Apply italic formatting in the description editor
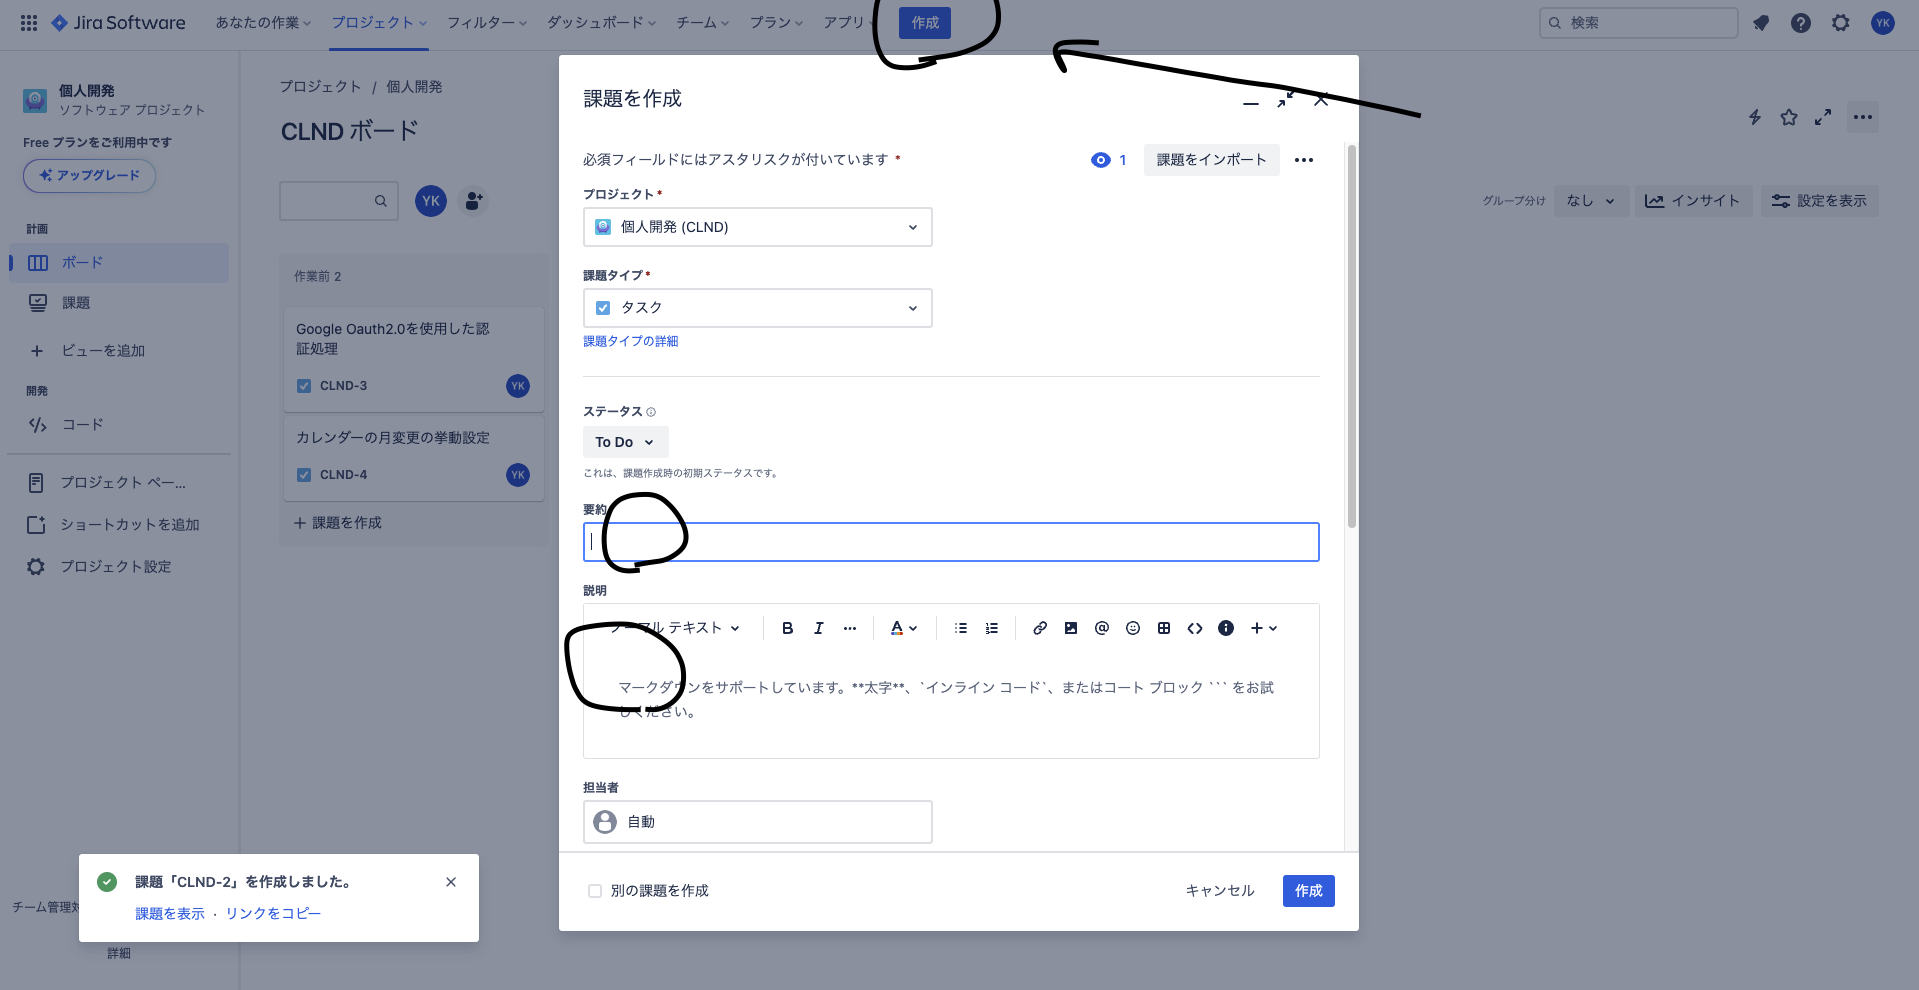Image resolution: width=1919 pixels, height=990 pixels. pyautogui.click(x=818, y=627)
